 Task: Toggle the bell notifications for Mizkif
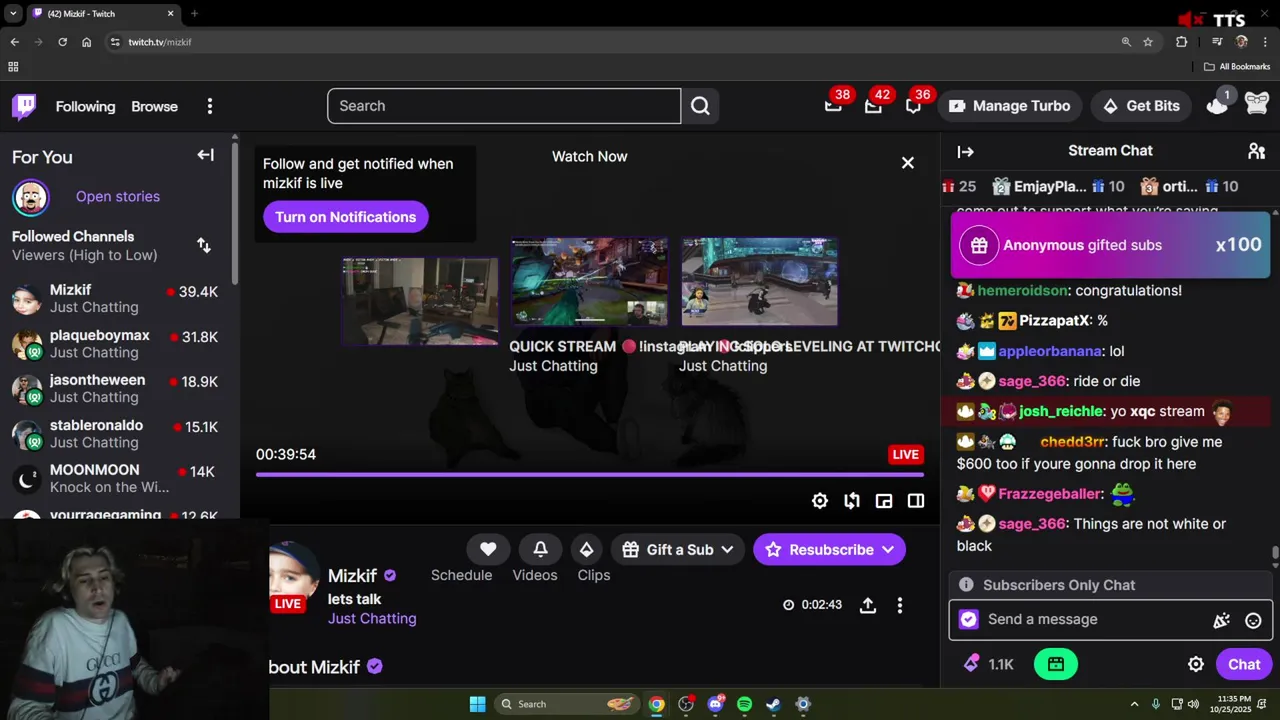click(540, 549)
